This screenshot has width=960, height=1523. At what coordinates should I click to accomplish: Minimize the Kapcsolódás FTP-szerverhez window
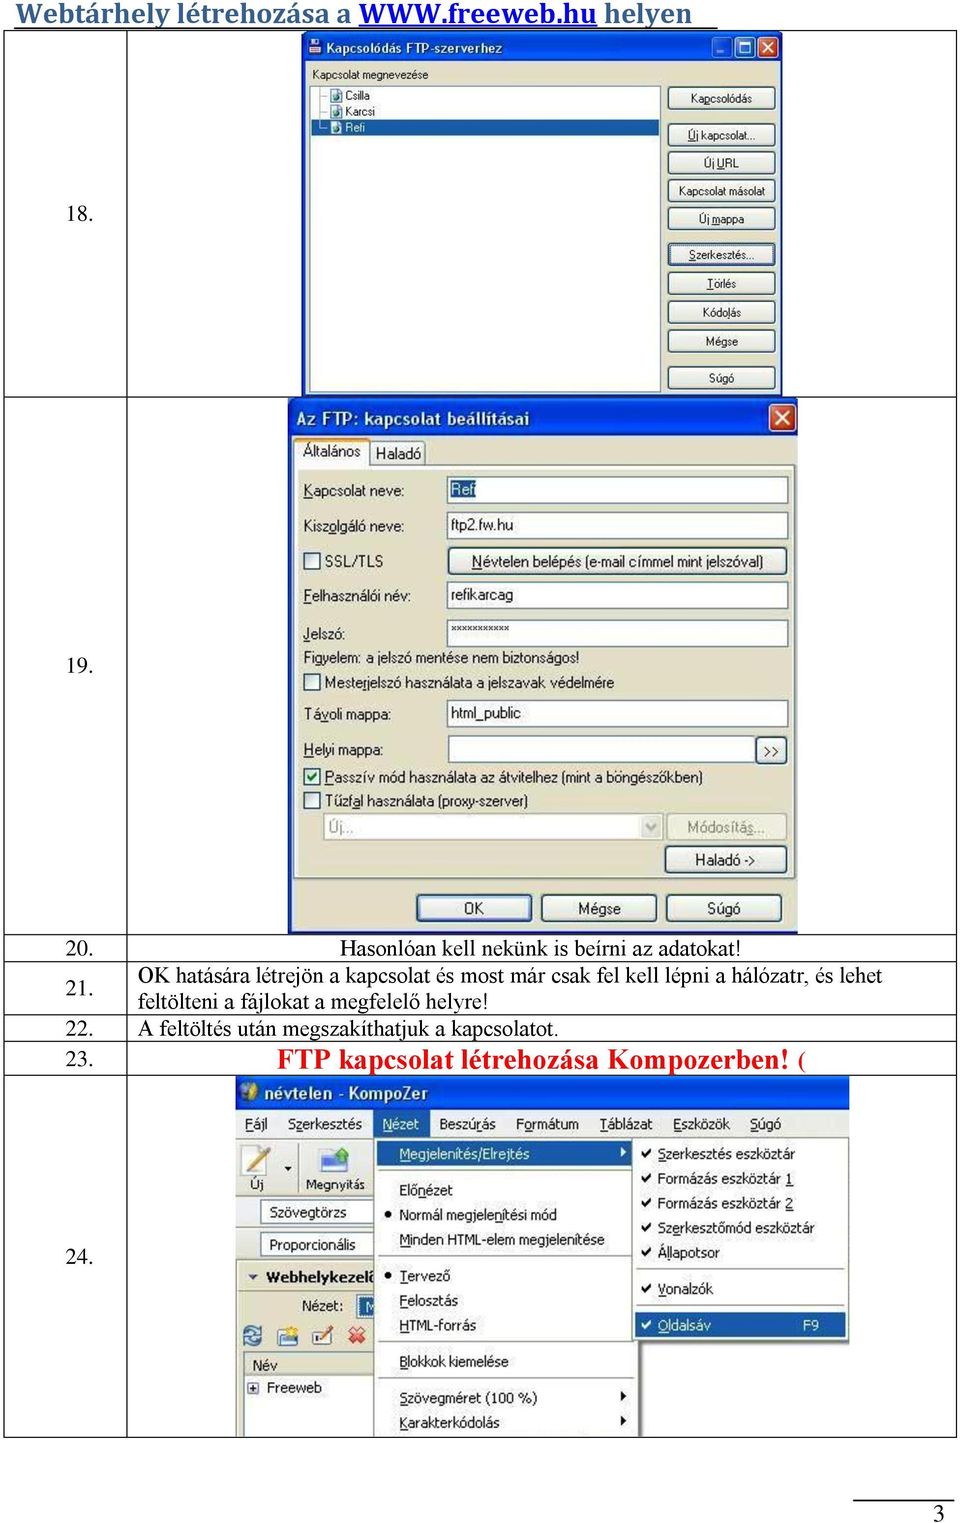[721, 47]
